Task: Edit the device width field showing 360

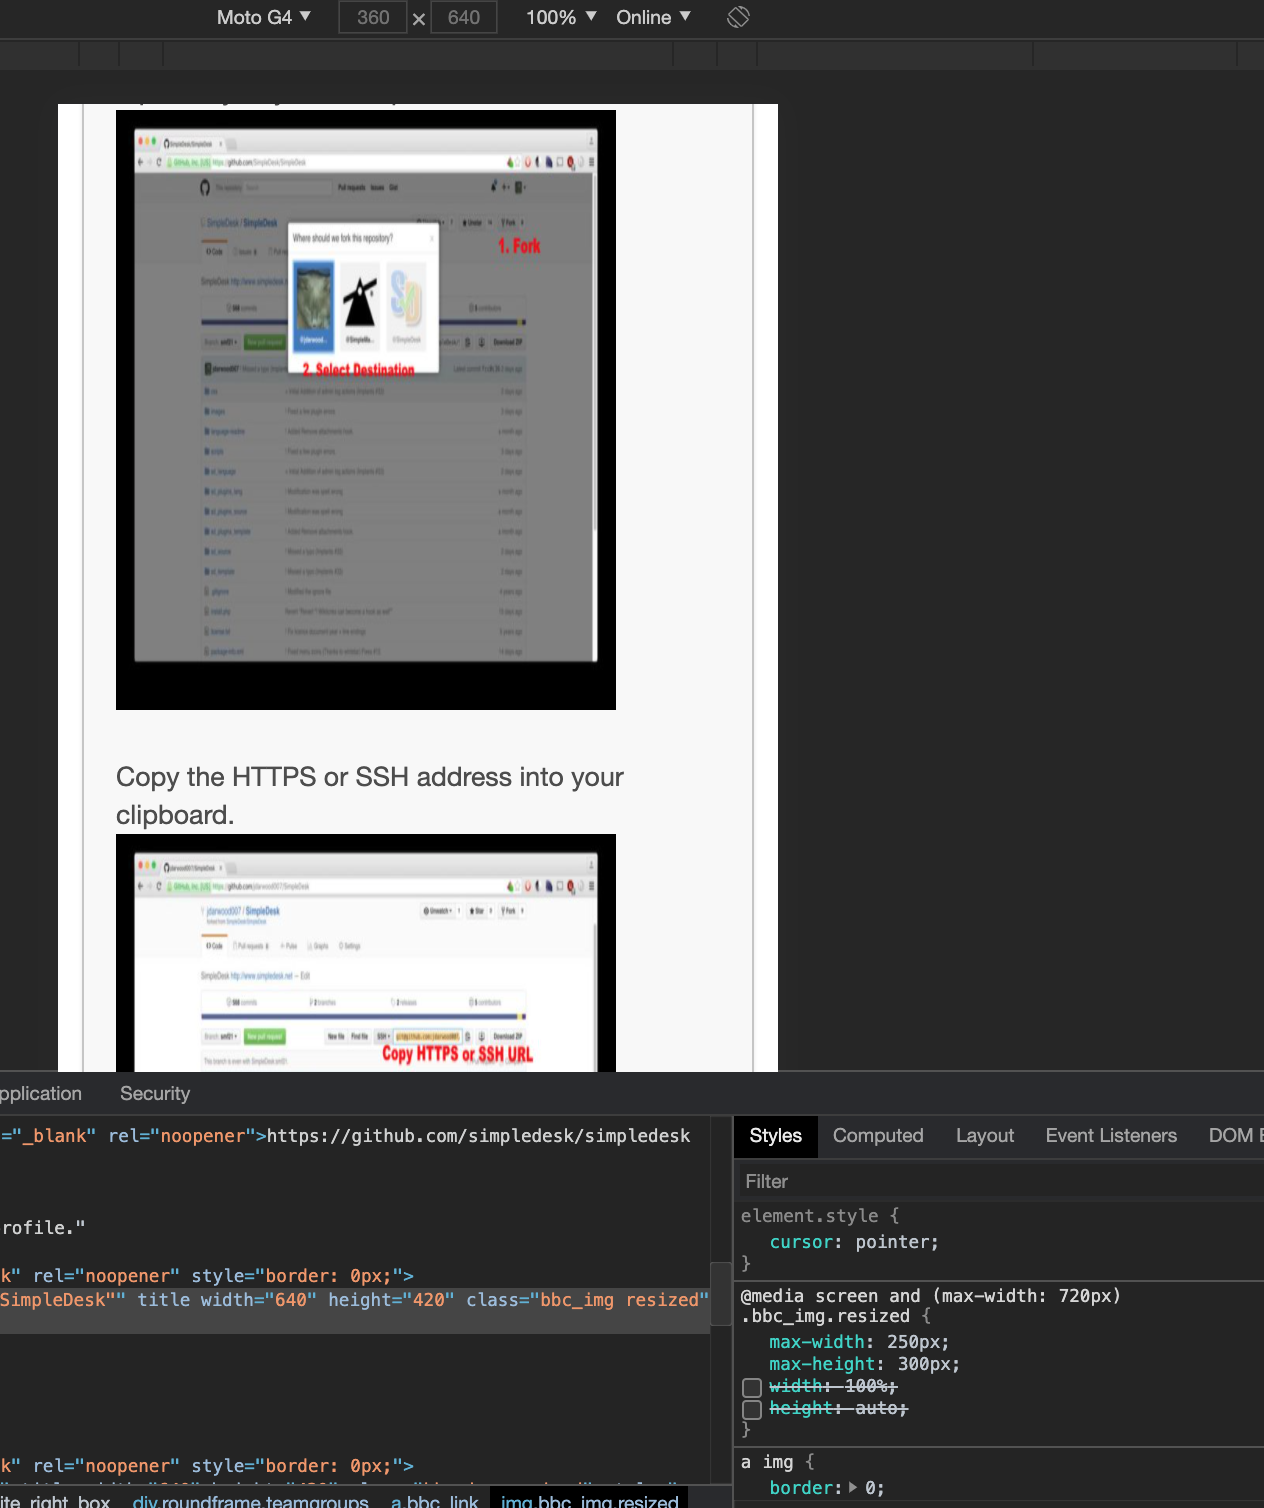Action: coord(372,17)
